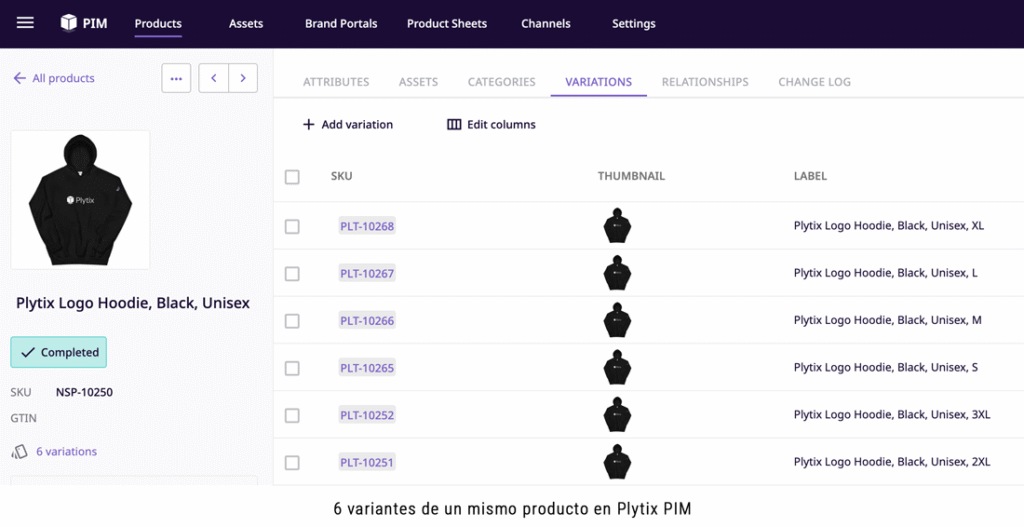The image size is (1024, 527).
Task: Open SKU link PLT-10252
Action: 367,415
